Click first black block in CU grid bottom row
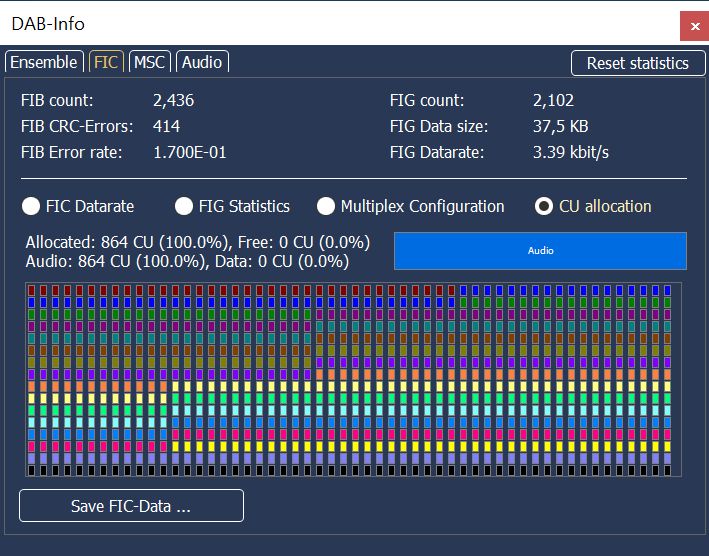 tap(33, 469)
